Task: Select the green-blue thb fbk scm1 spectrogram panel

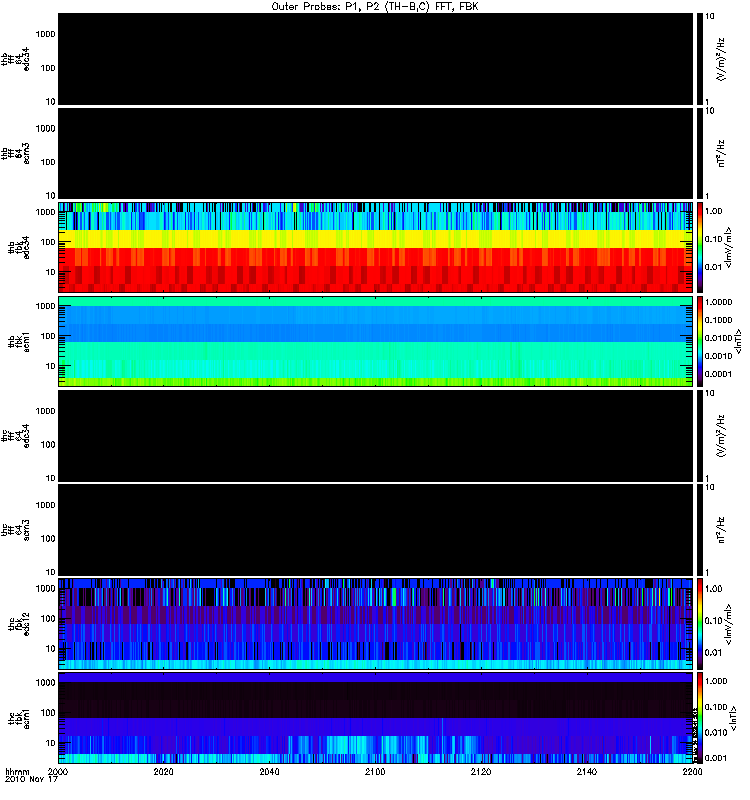Action: (x=376, y=341)
